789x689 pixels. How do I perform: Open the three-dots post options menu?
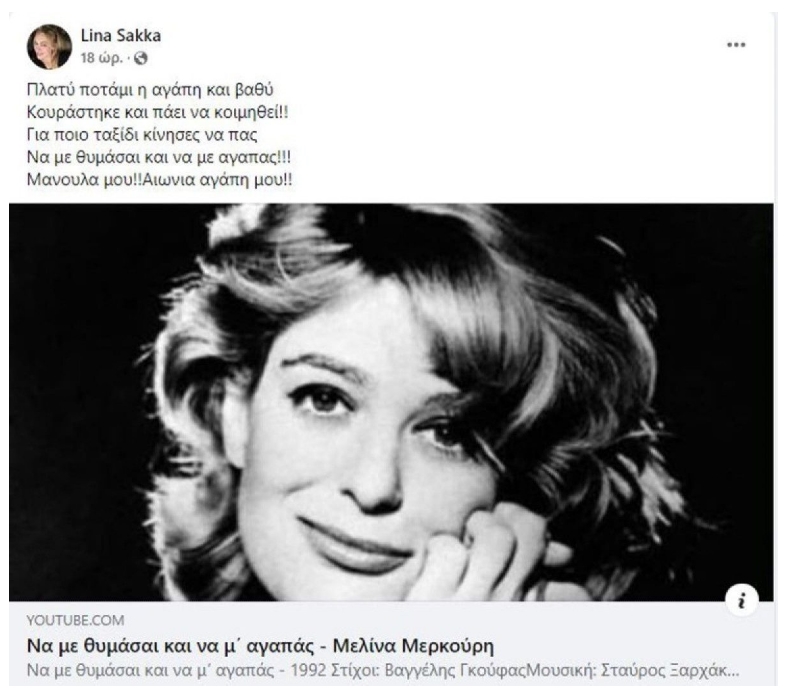[x=736, y=45]
